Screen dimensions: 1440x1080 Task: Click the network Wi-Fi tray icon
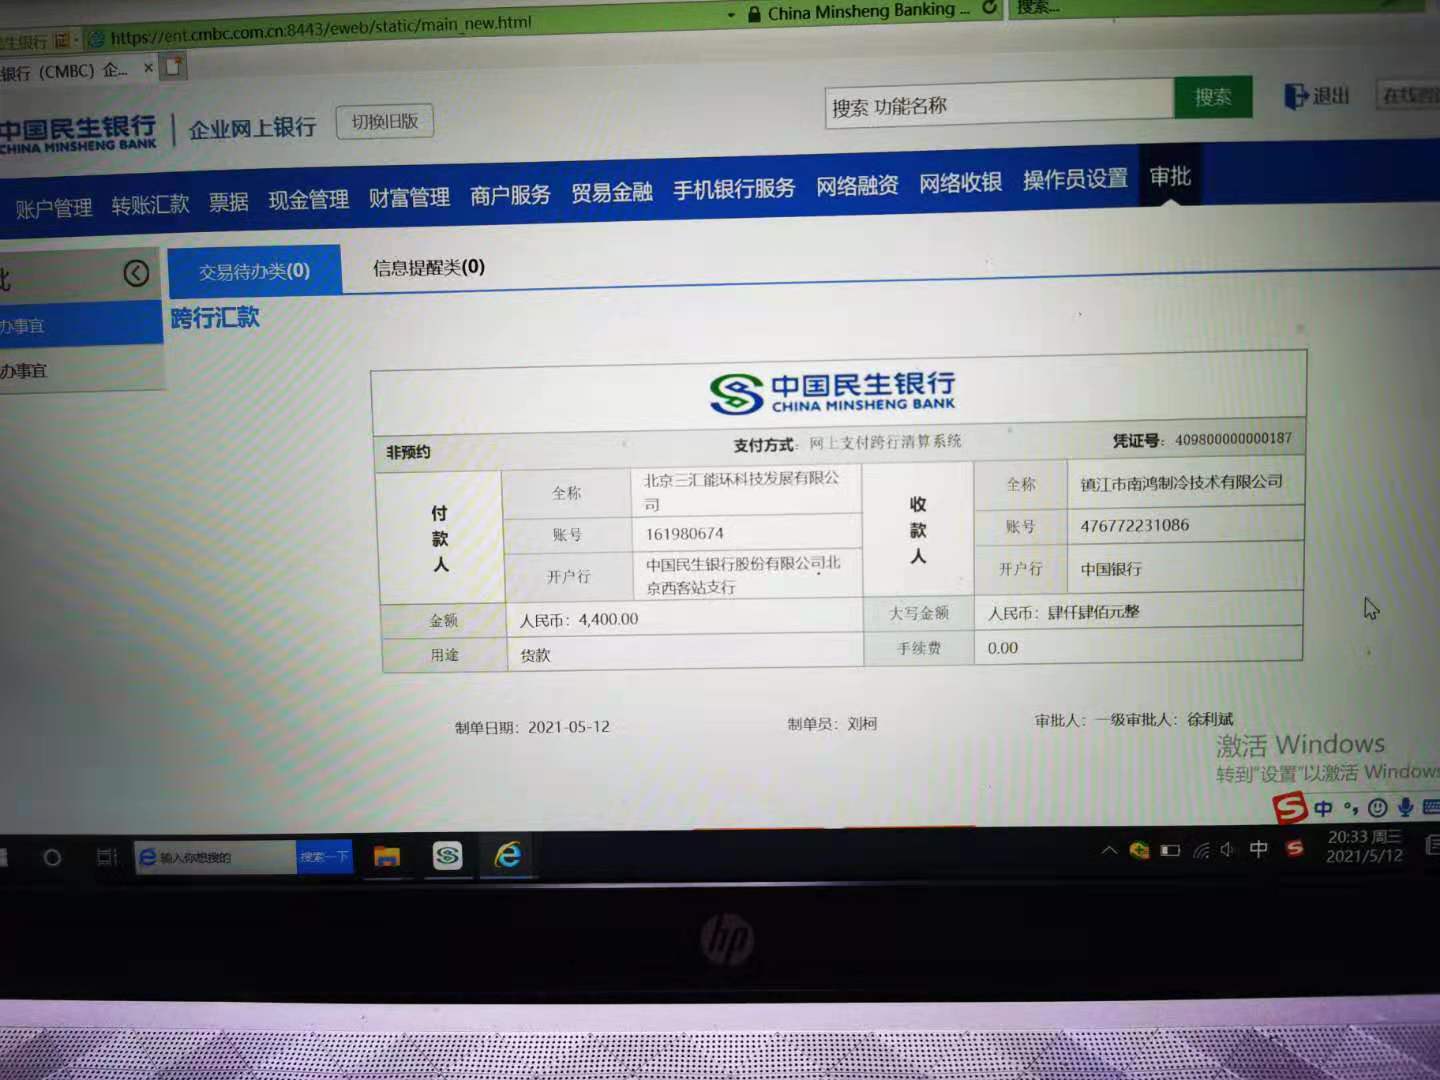tap(1201, 850)
